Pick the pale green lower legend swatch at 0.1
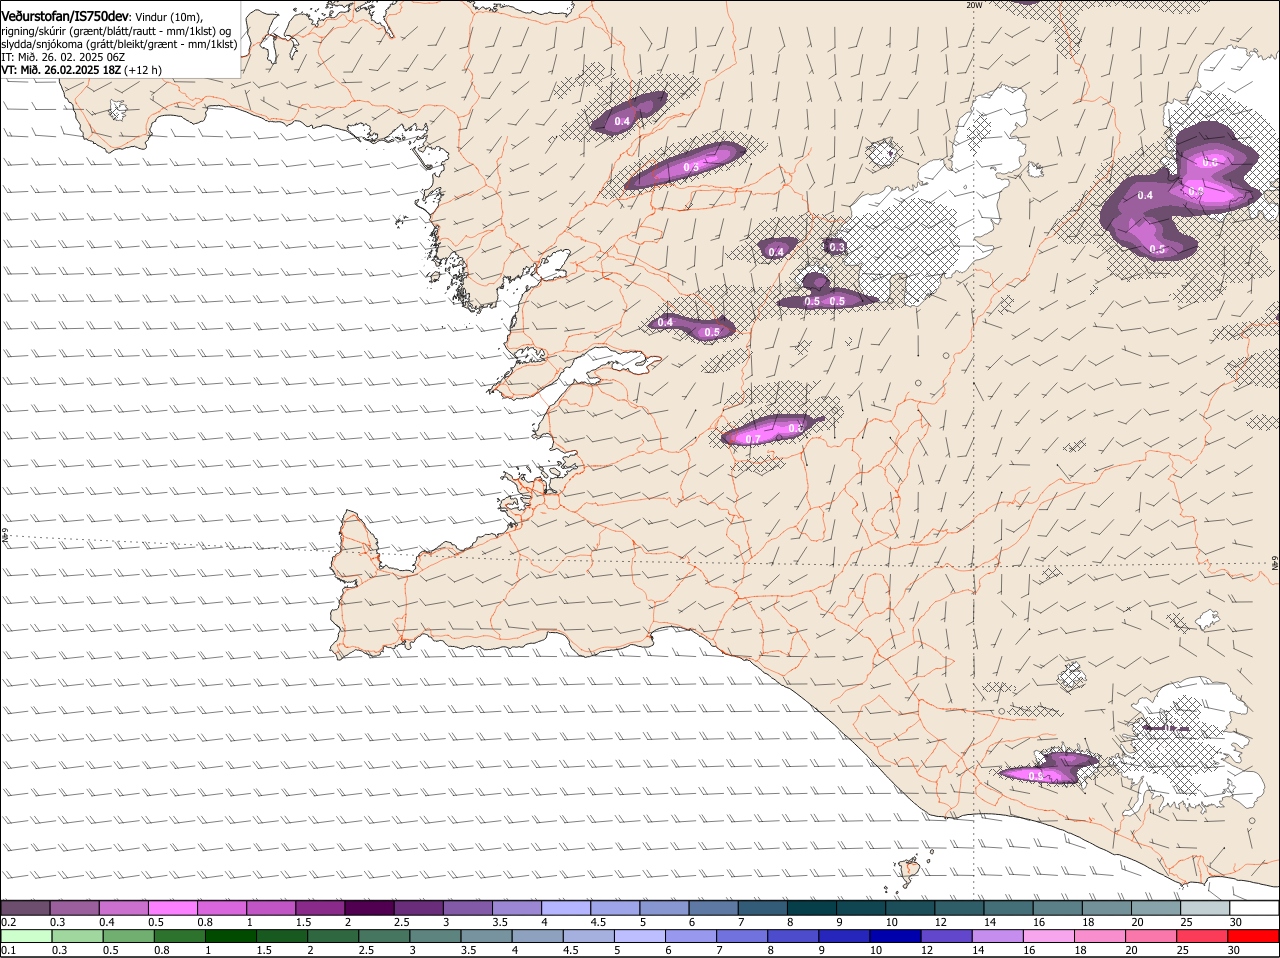The height and width of the screenshot is (958, 1280). tap(26, 936)
